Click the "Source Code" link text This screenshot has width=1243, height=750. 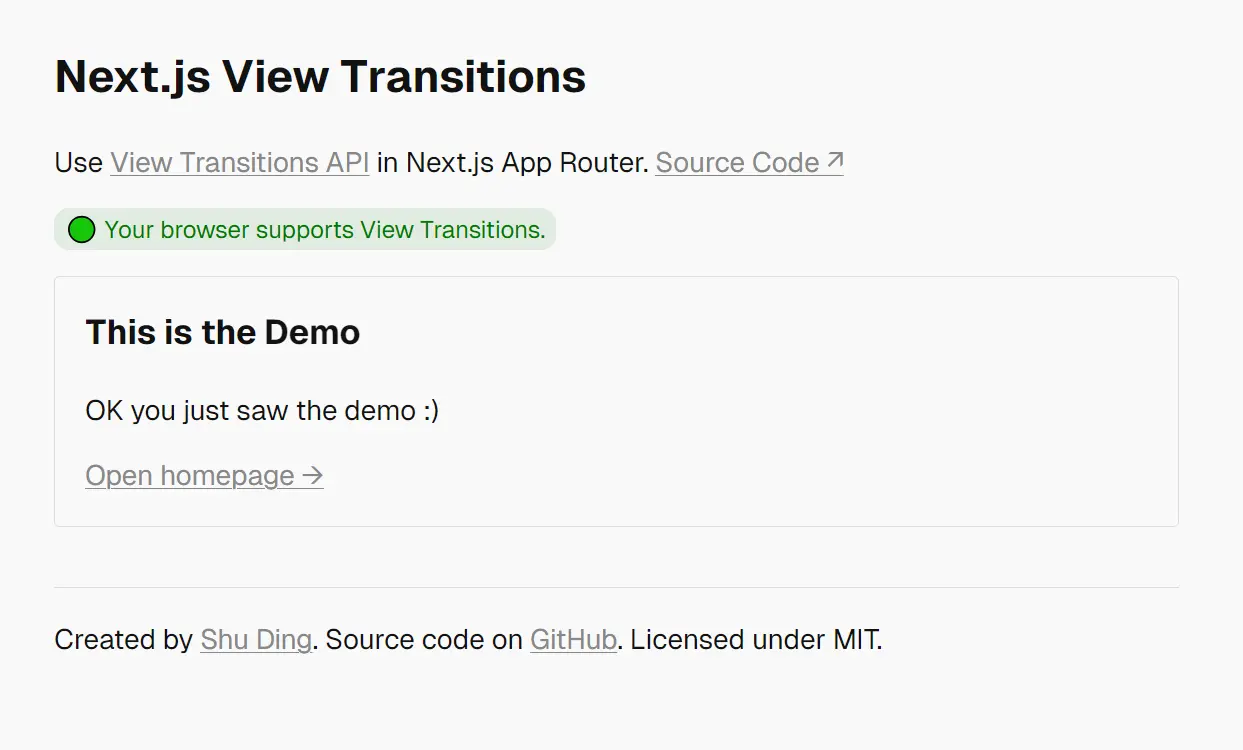tap(737, 163)
